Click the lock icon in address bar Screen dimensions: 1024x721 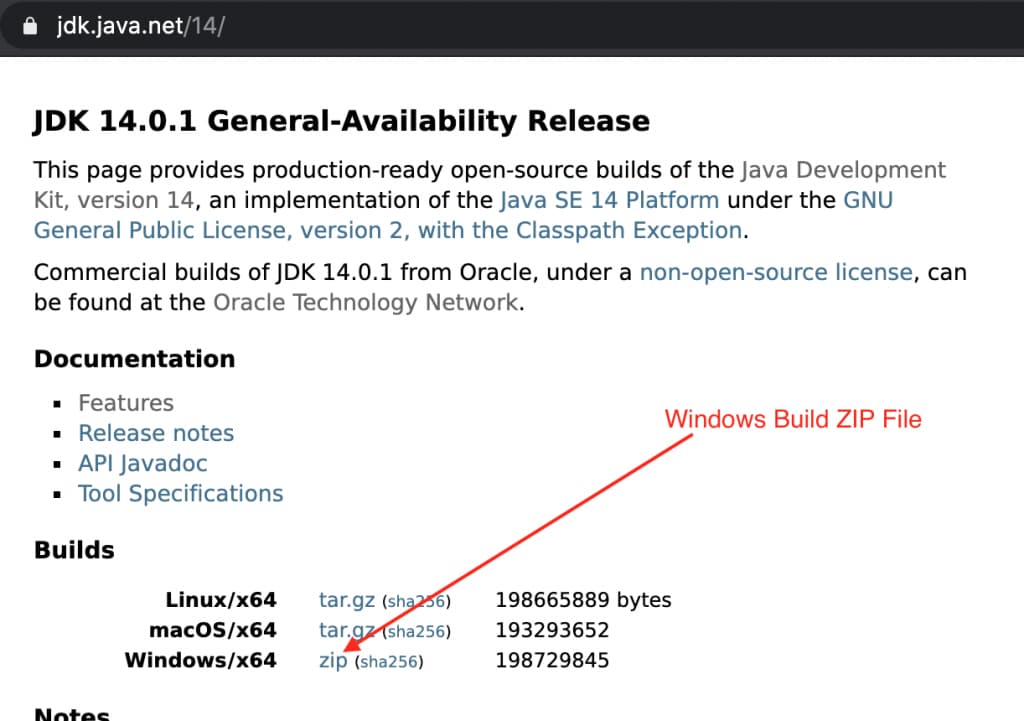click(x=30, y=26)
